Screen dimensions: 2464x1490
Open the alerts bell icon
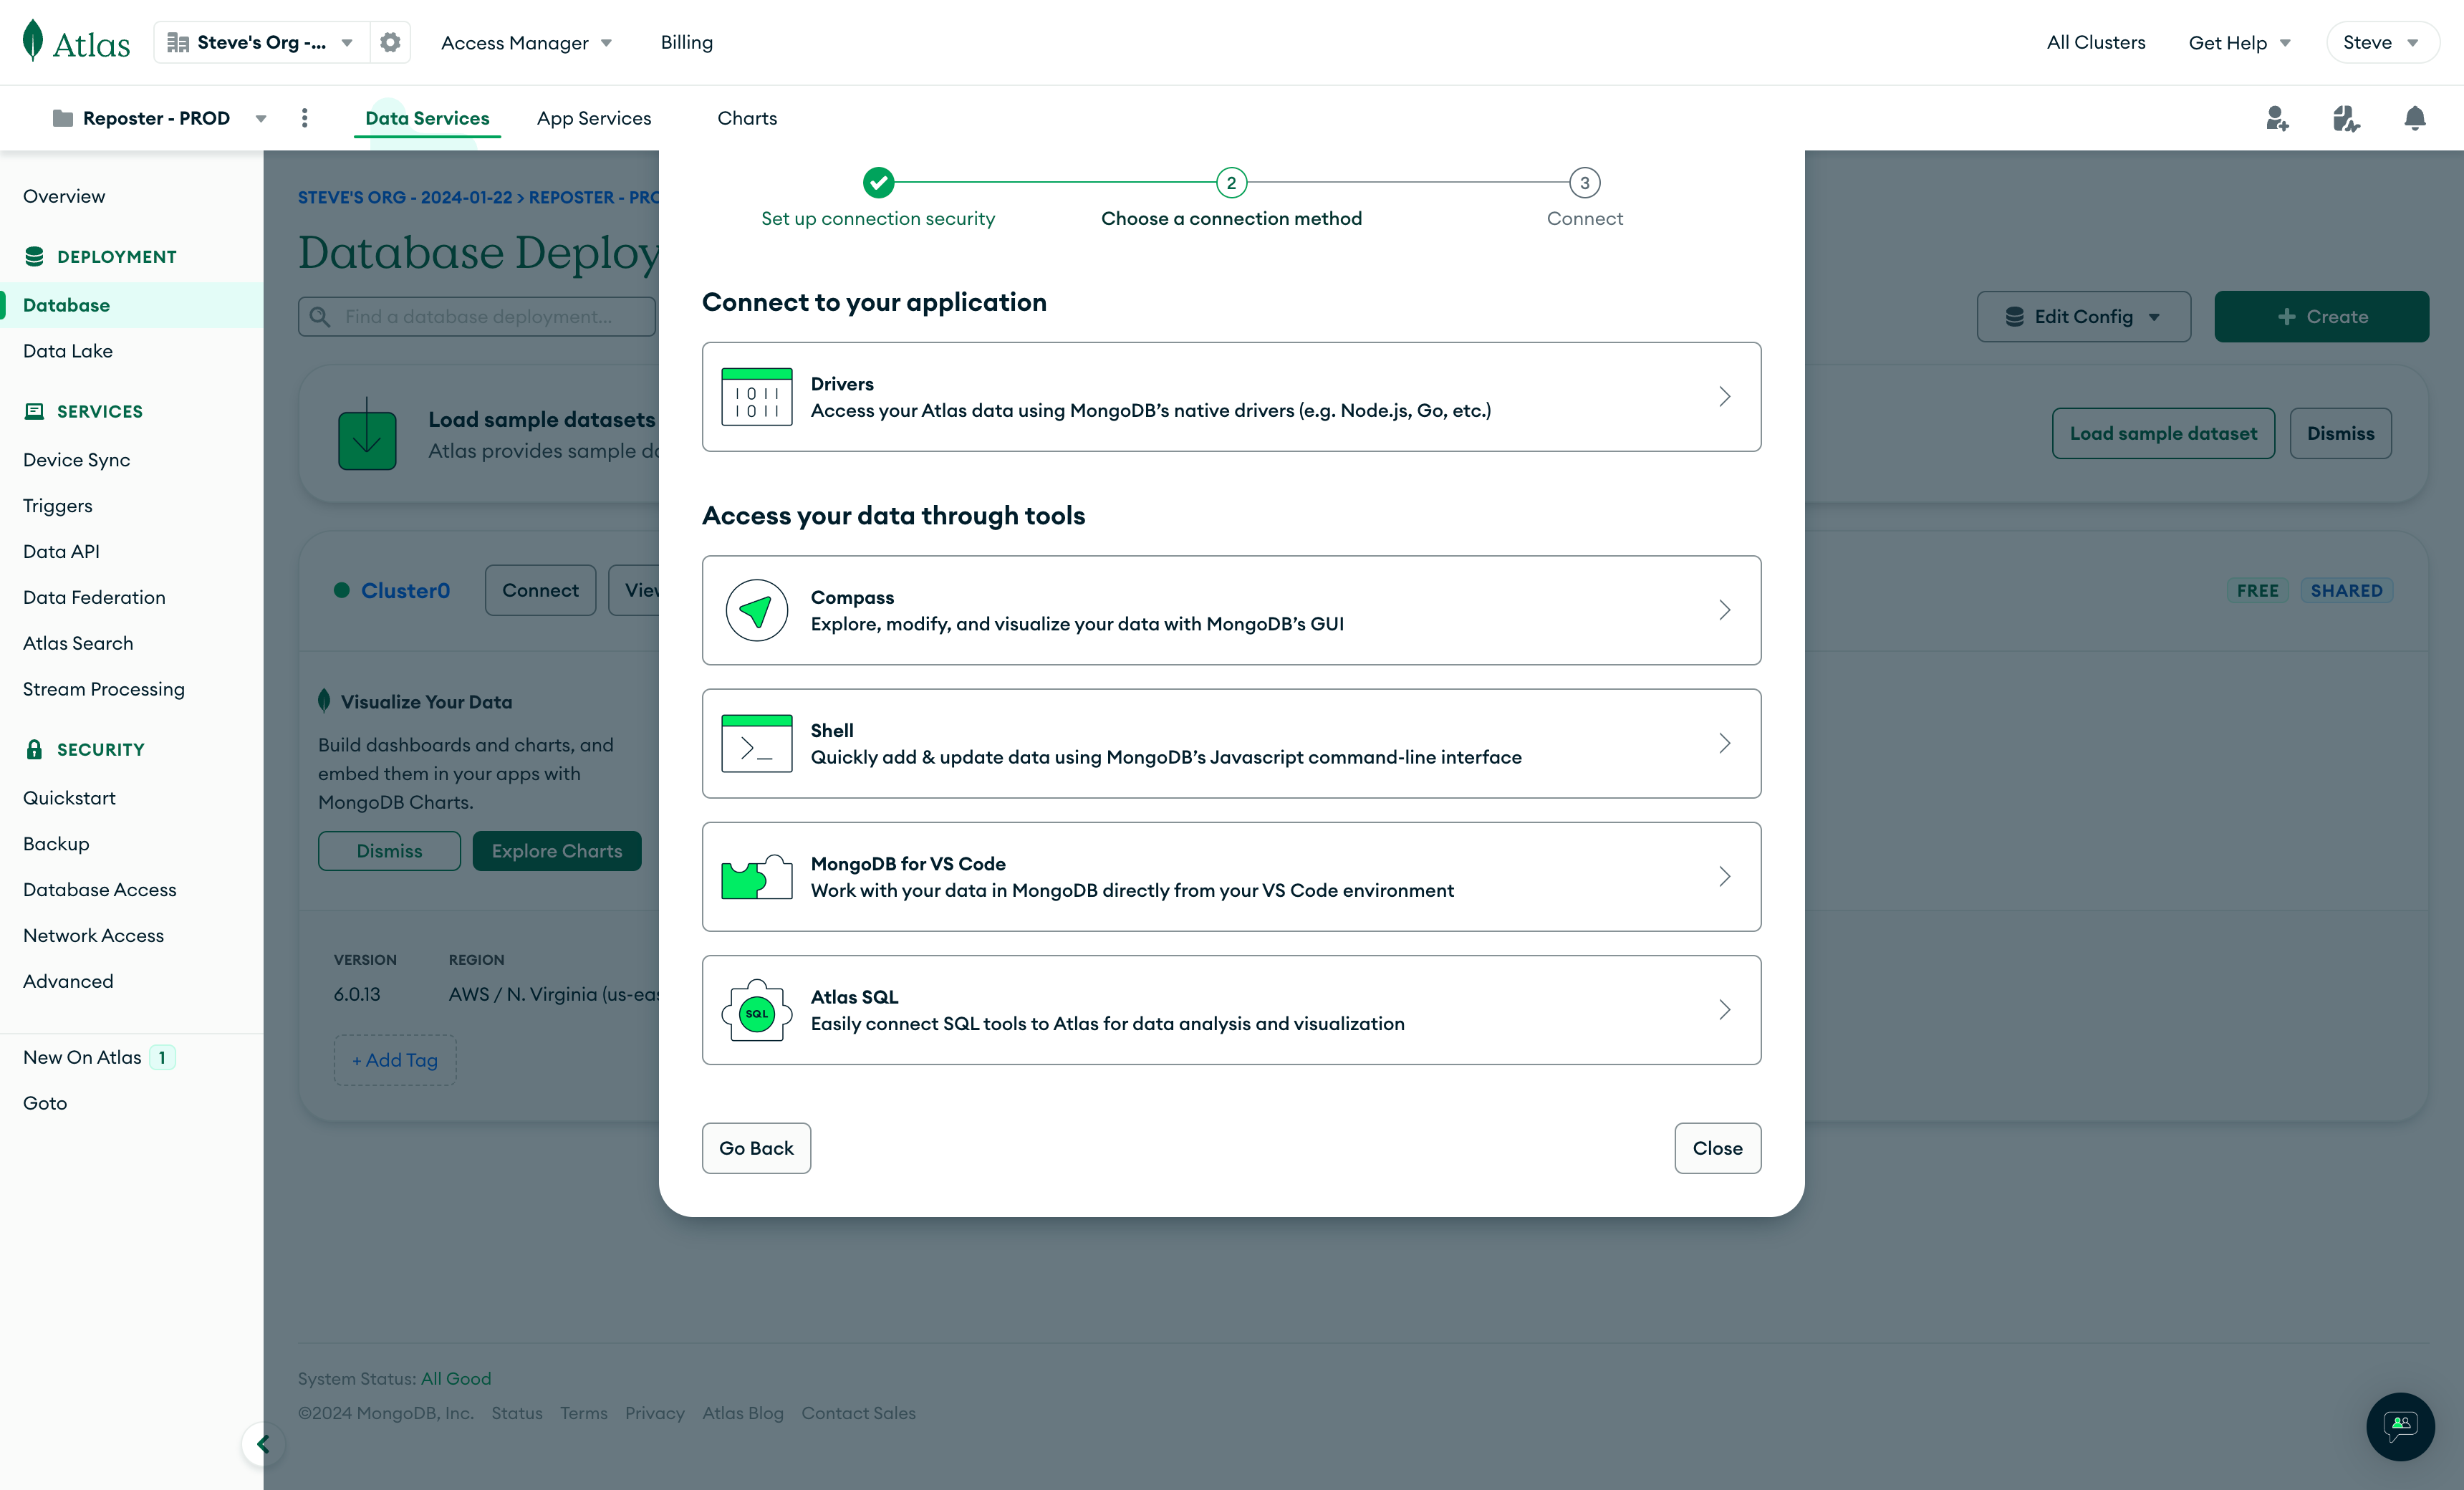[2415, 118]
